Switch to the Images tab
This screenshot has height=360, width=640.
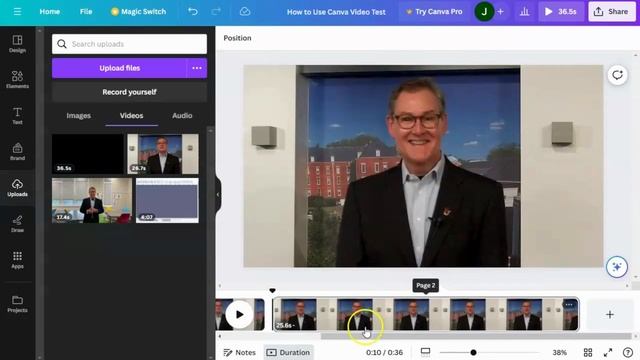[x=78, y=116]
